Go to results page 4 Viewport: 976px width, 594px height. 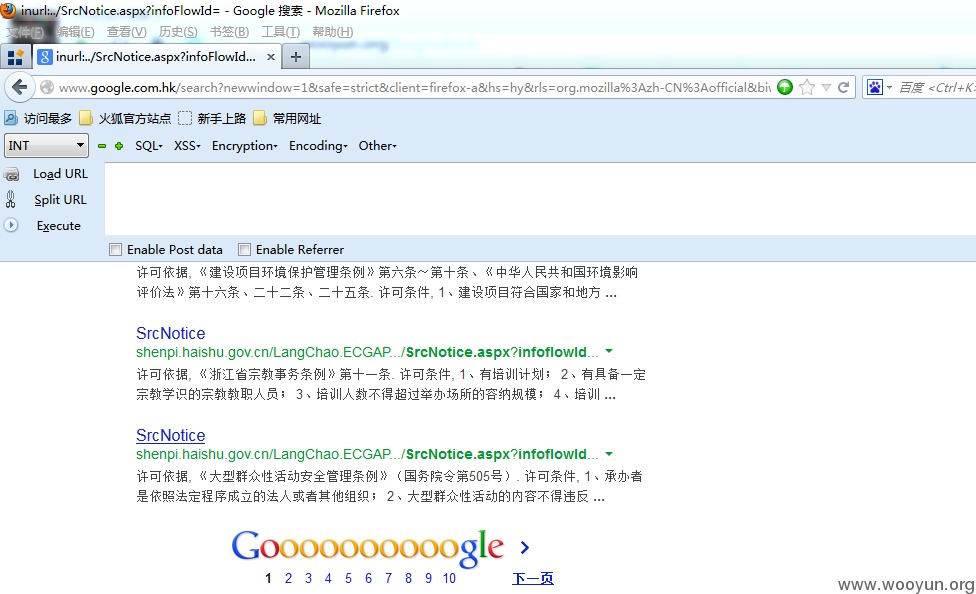[x=328, y=578]
